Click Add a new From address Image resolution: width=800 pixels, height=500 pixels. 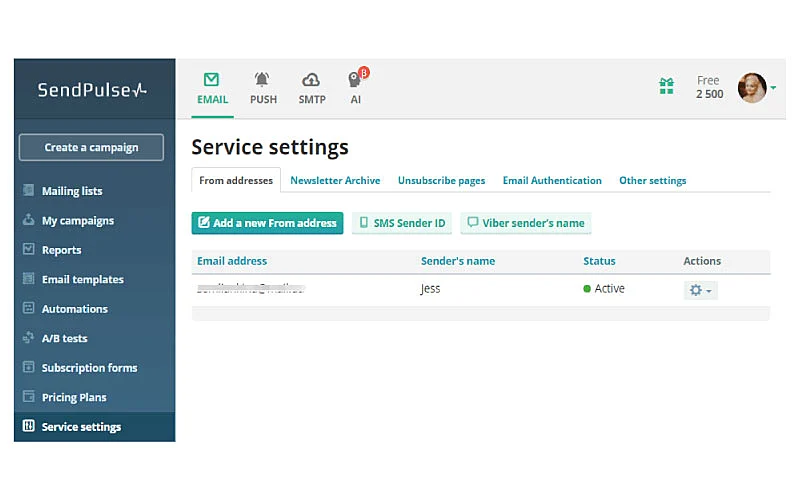tap(267, 223)
